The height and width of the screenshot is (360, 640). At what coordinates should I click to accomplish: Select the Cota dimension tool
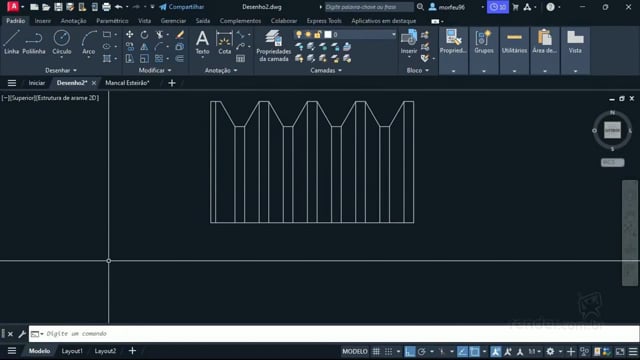click(x=224, y=42)
